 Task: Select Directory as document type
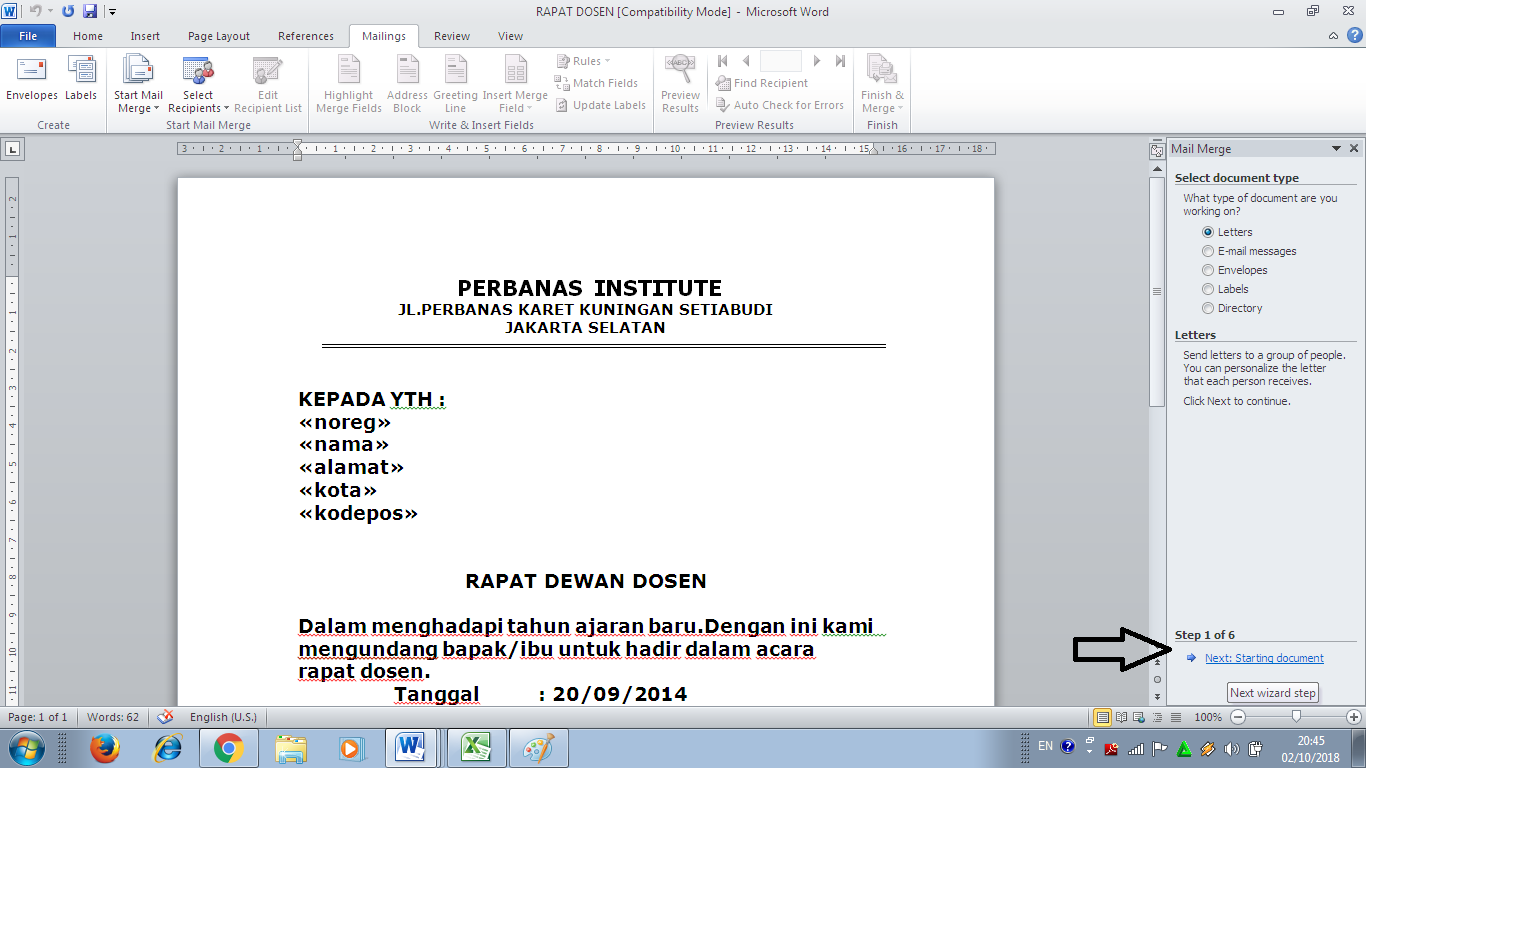tap(1208, 308)
